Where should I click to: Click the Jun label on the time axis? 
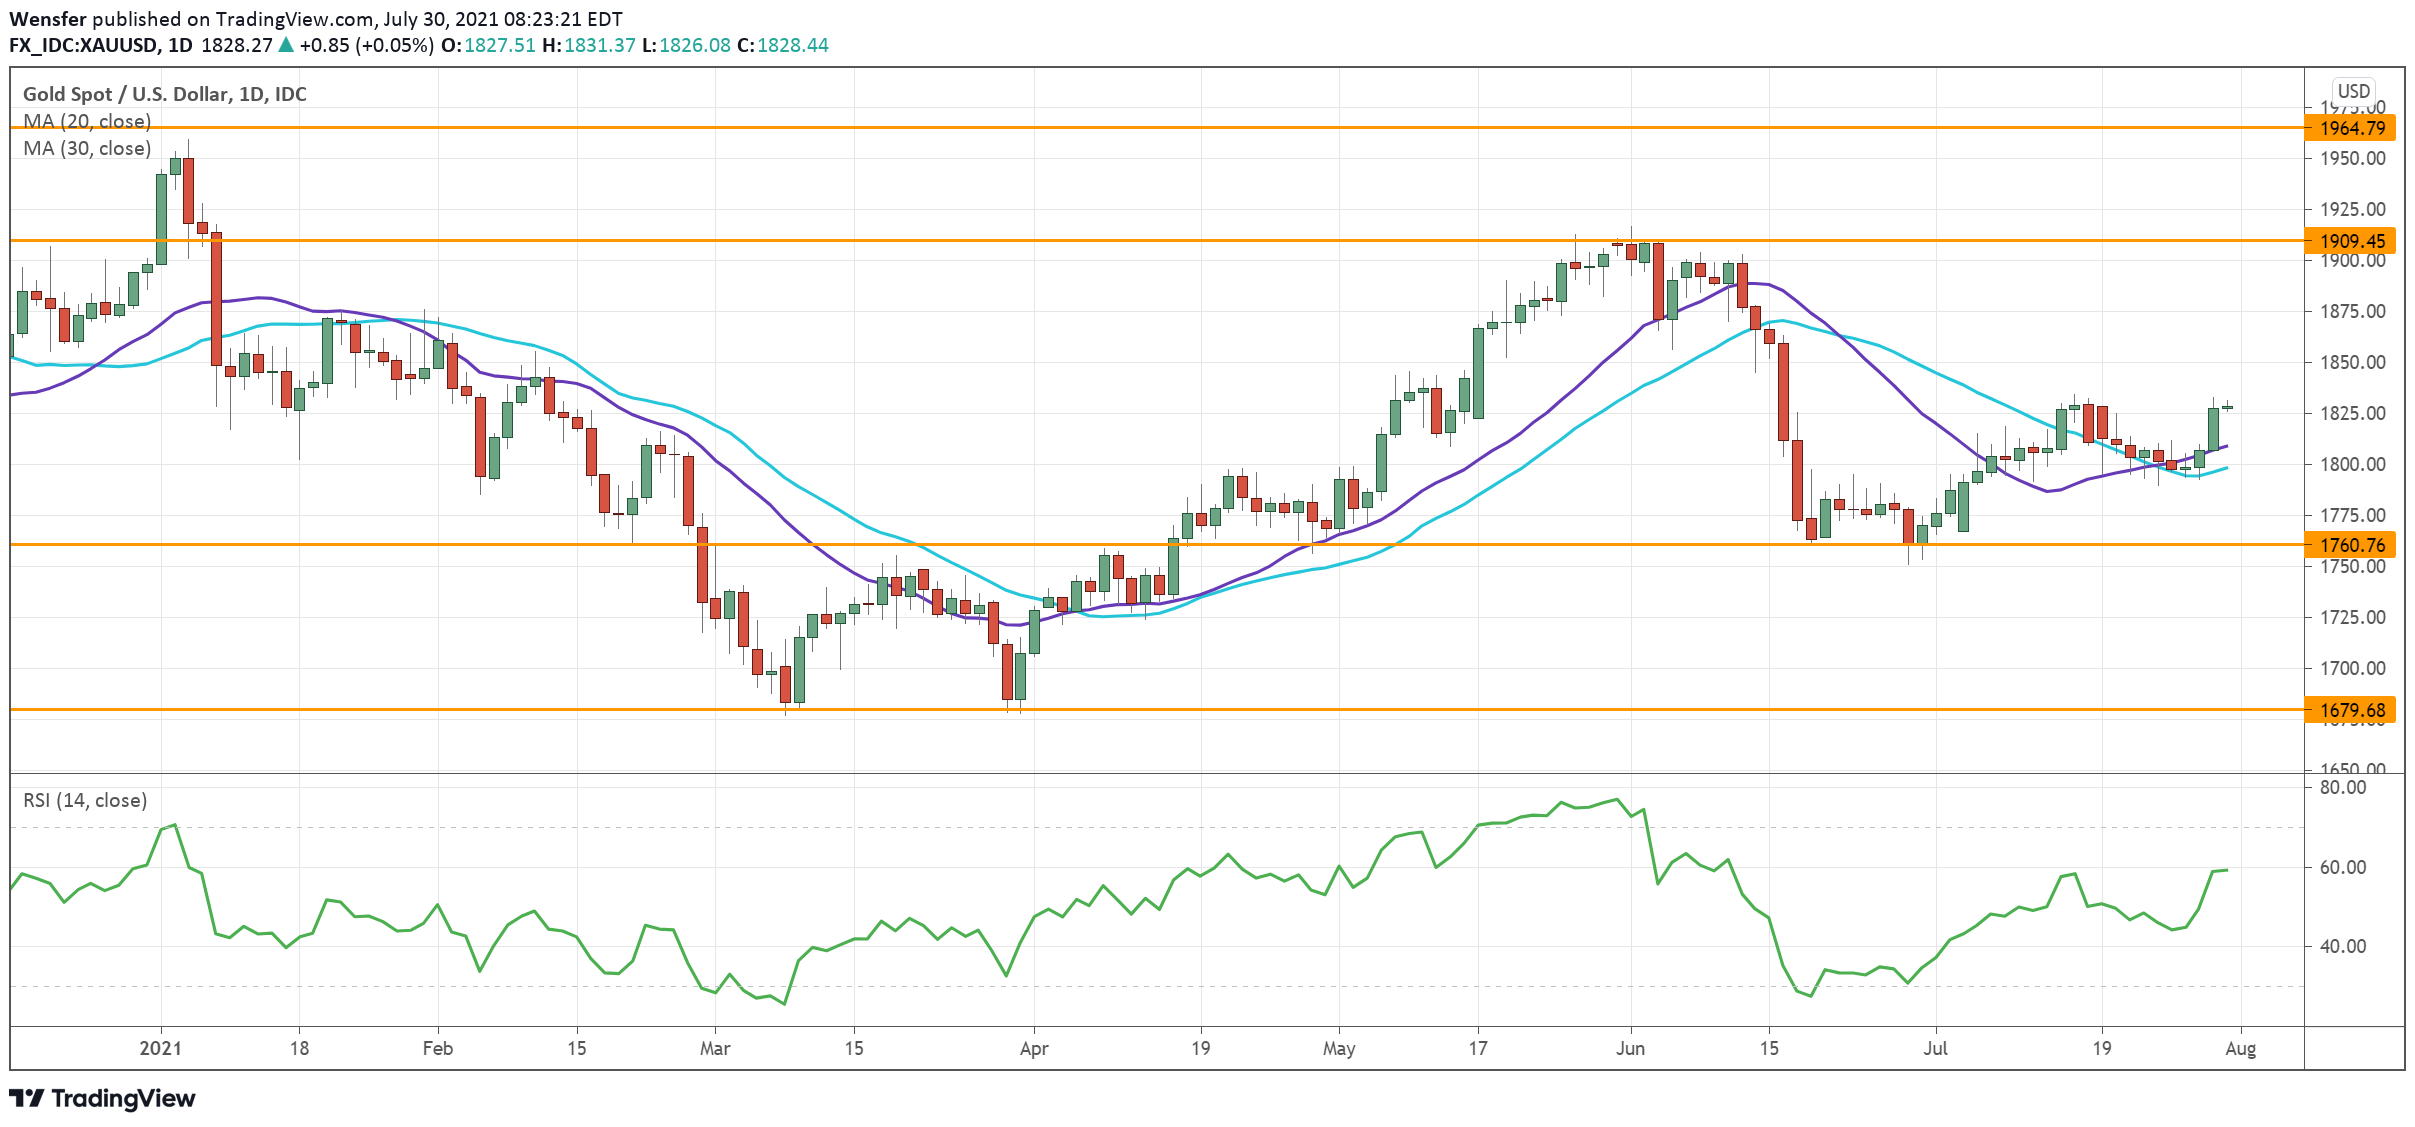1630,1048
